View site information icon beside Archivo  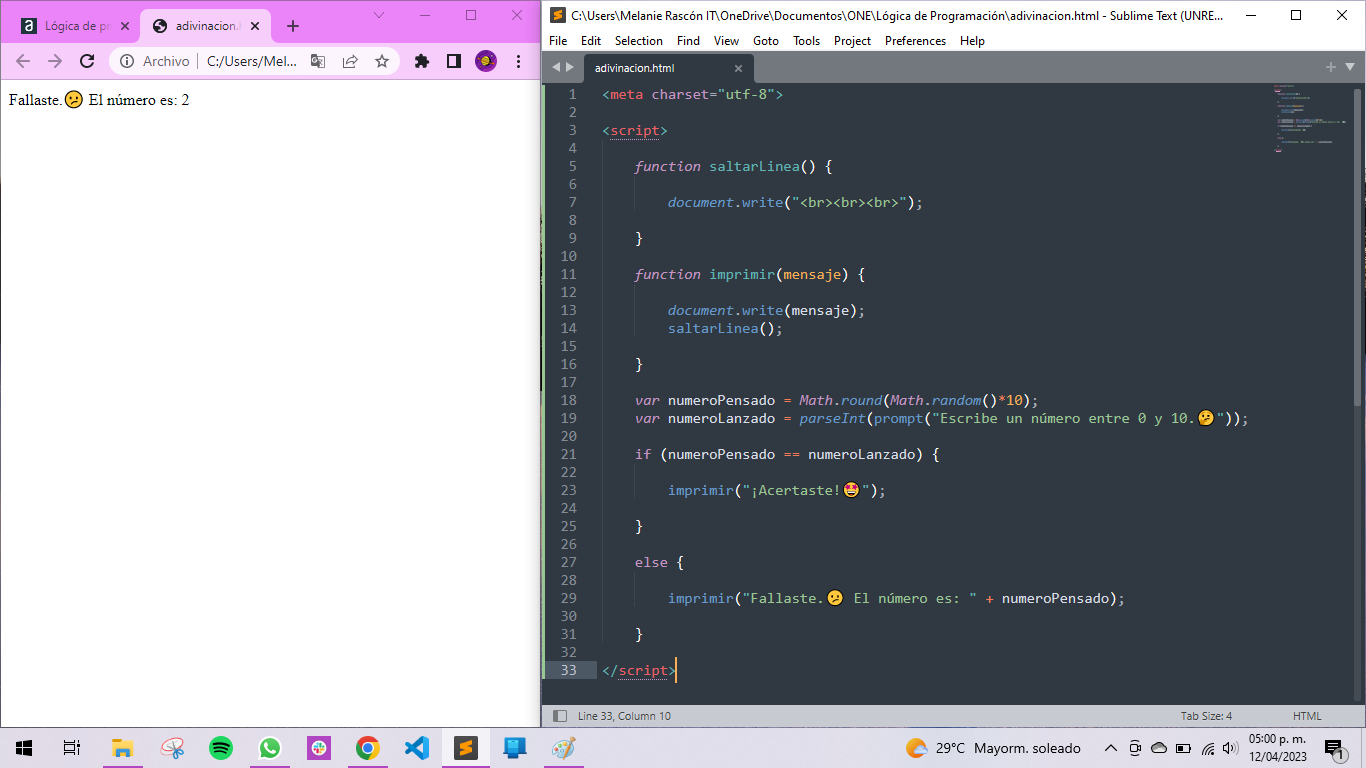point(127,61)
